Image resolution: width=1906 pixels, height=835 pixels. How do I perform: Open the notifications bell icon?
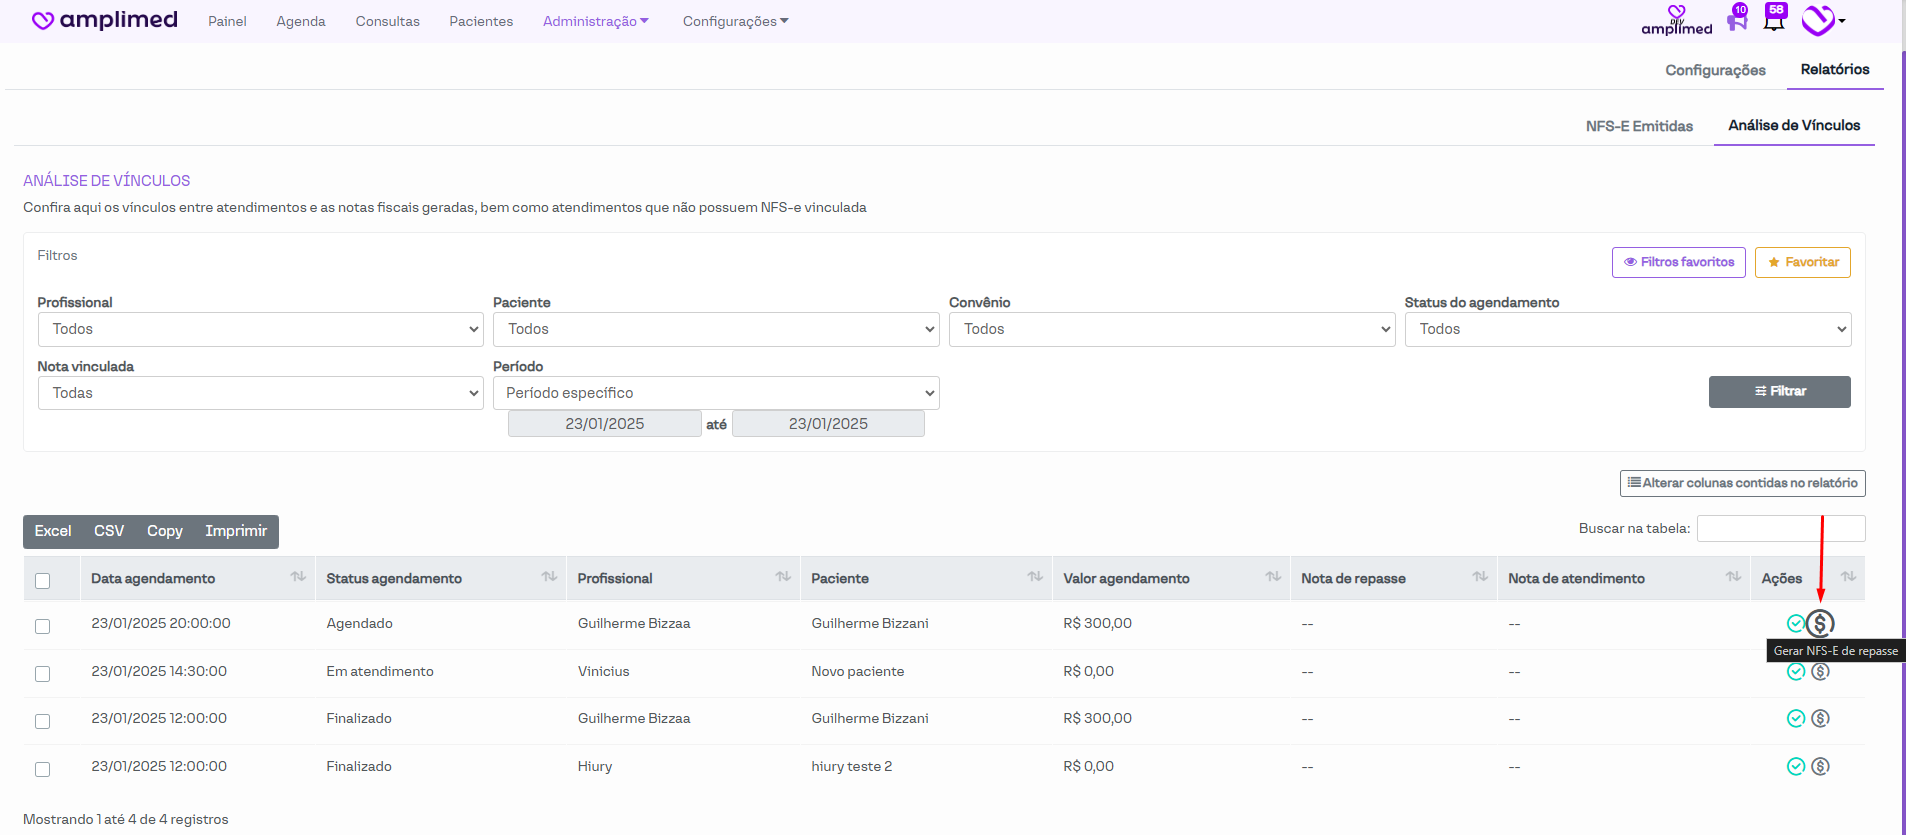coord(1774,18)
